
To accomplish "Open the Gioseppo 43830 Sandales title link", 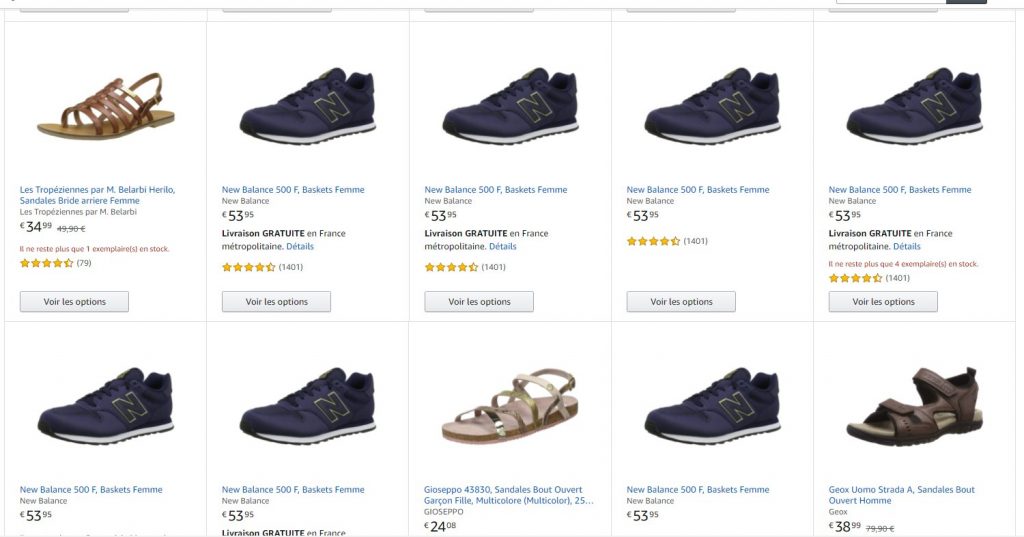I will (x=508, y=495).
